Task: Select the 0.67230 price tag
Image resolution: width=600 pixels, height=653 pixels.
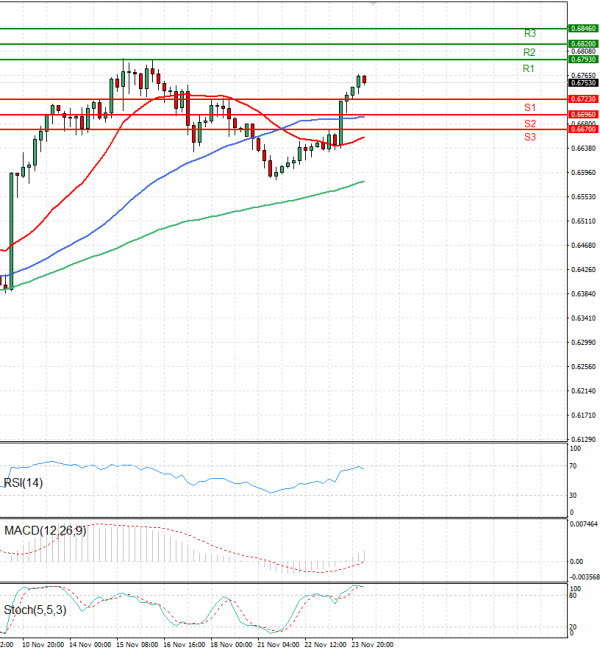Action: tap(583, 99)
